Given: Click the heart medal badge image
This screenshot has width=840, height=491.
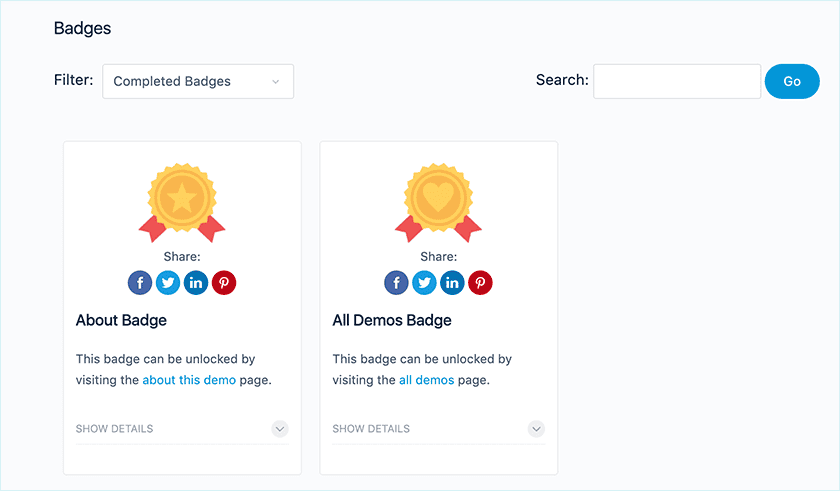Looking at the screenshot, I should pyautogui.click(x=439, y=201).
